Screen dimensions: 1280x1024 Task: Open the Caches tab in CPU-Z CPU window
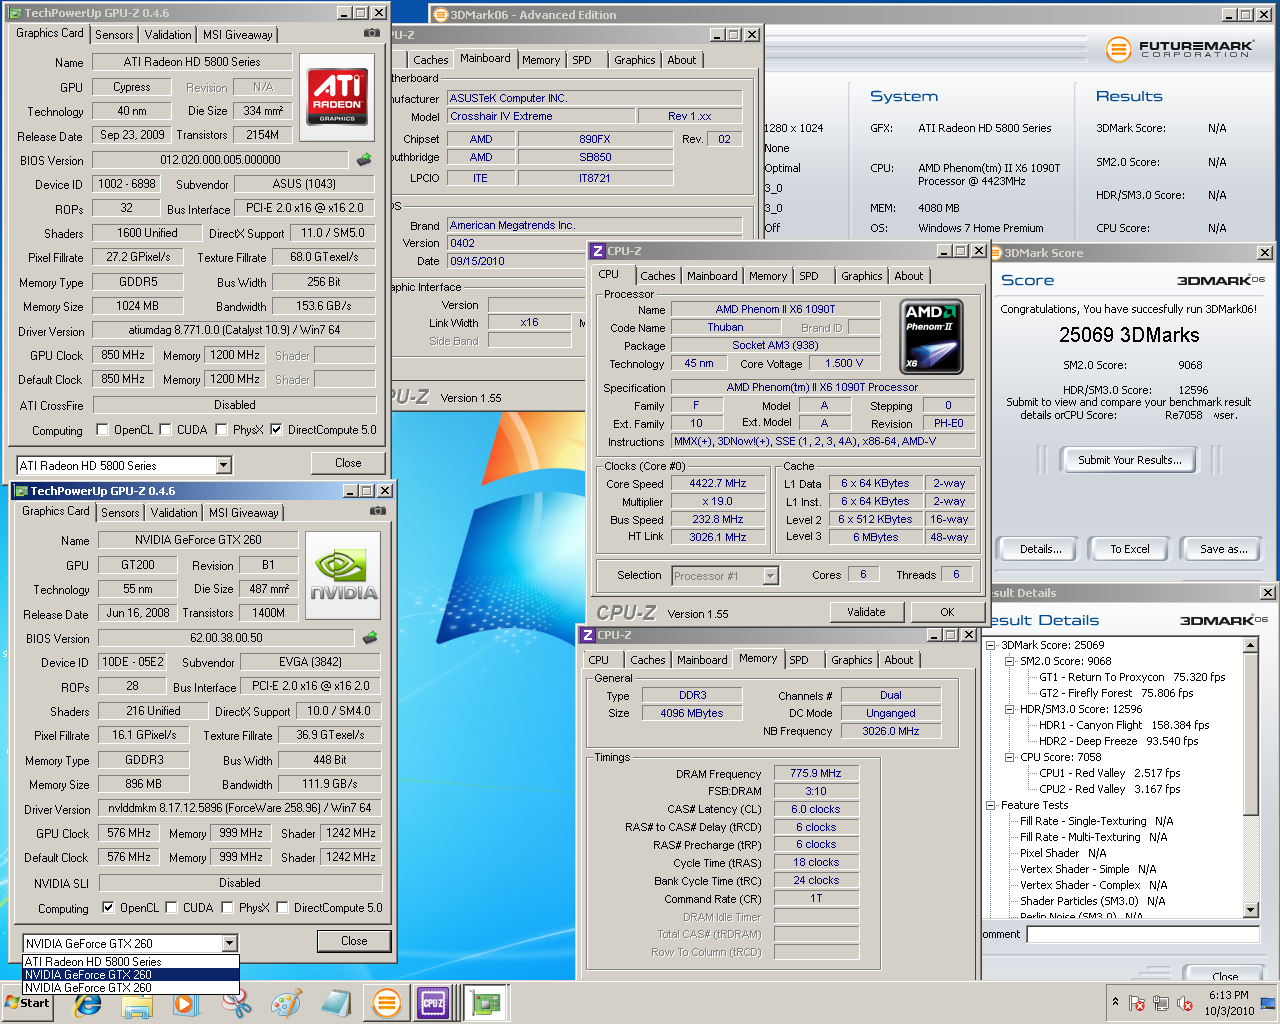[658, 276]
